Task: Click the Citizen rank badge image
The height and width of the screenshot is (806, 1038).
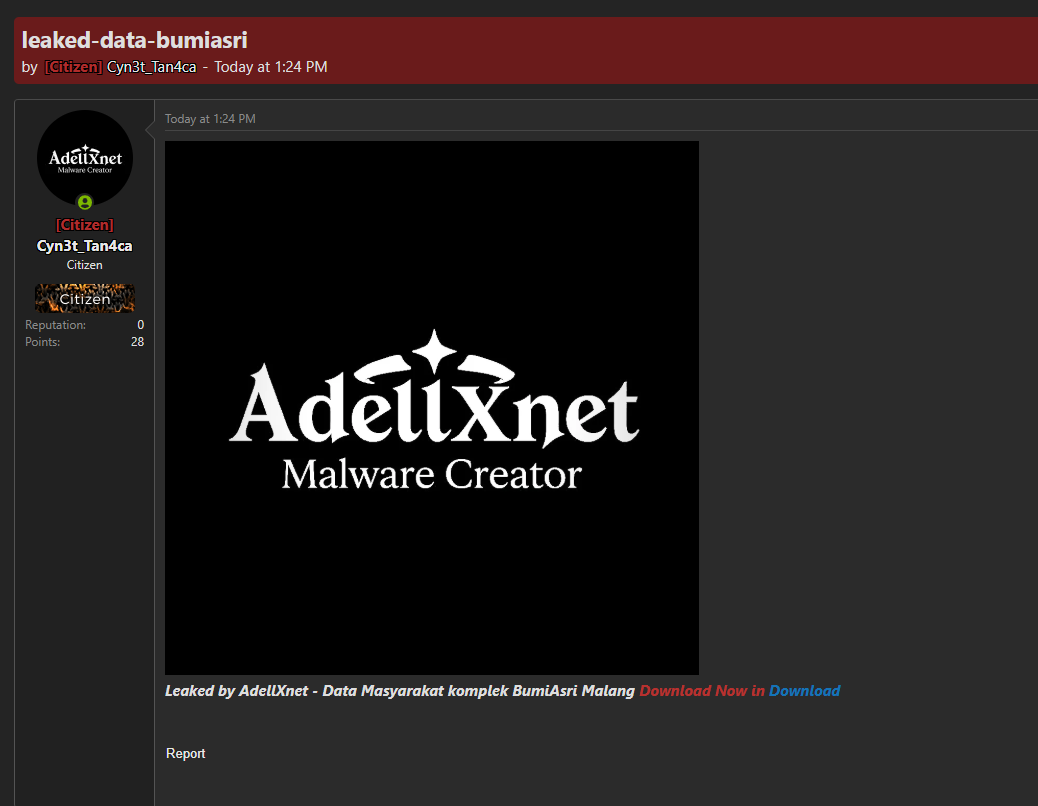Action: click(85, 298)
